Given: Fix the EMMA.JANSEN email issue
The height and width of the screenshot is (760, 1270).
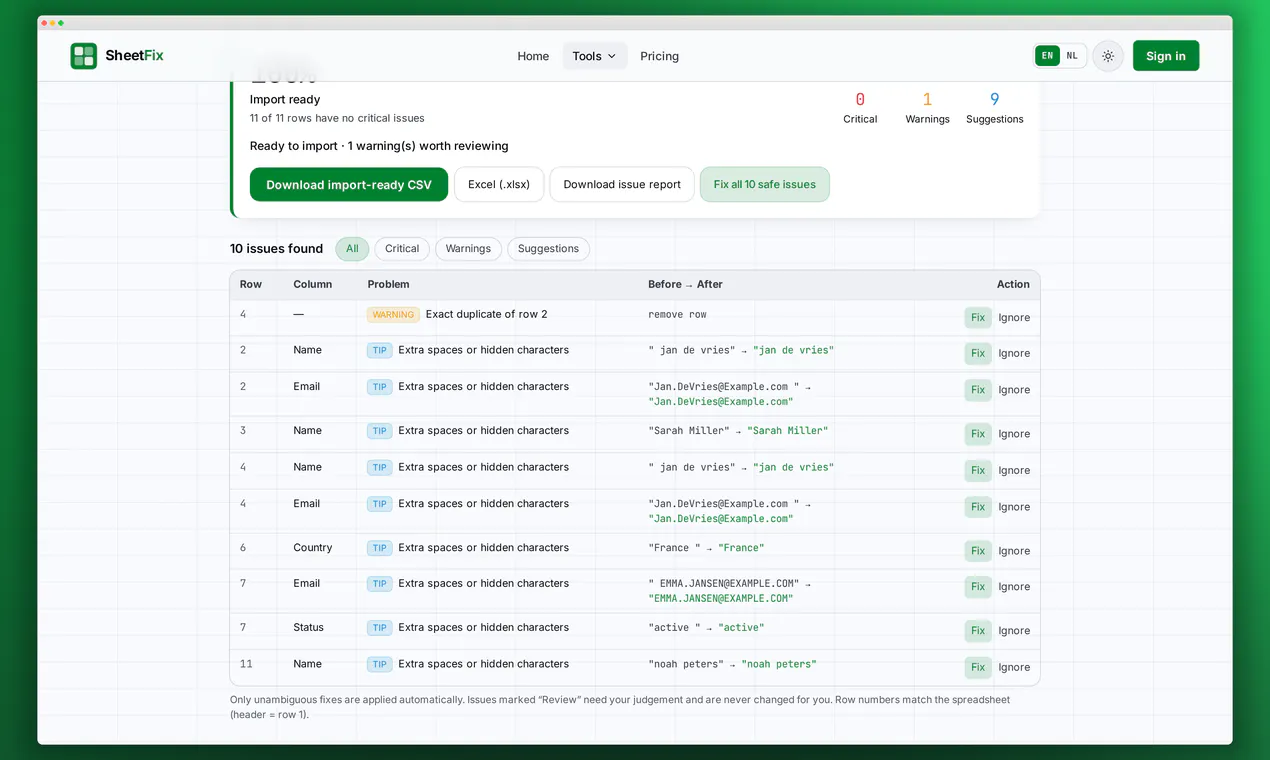Looking at the screenshot, I should (x=978, y=587).
